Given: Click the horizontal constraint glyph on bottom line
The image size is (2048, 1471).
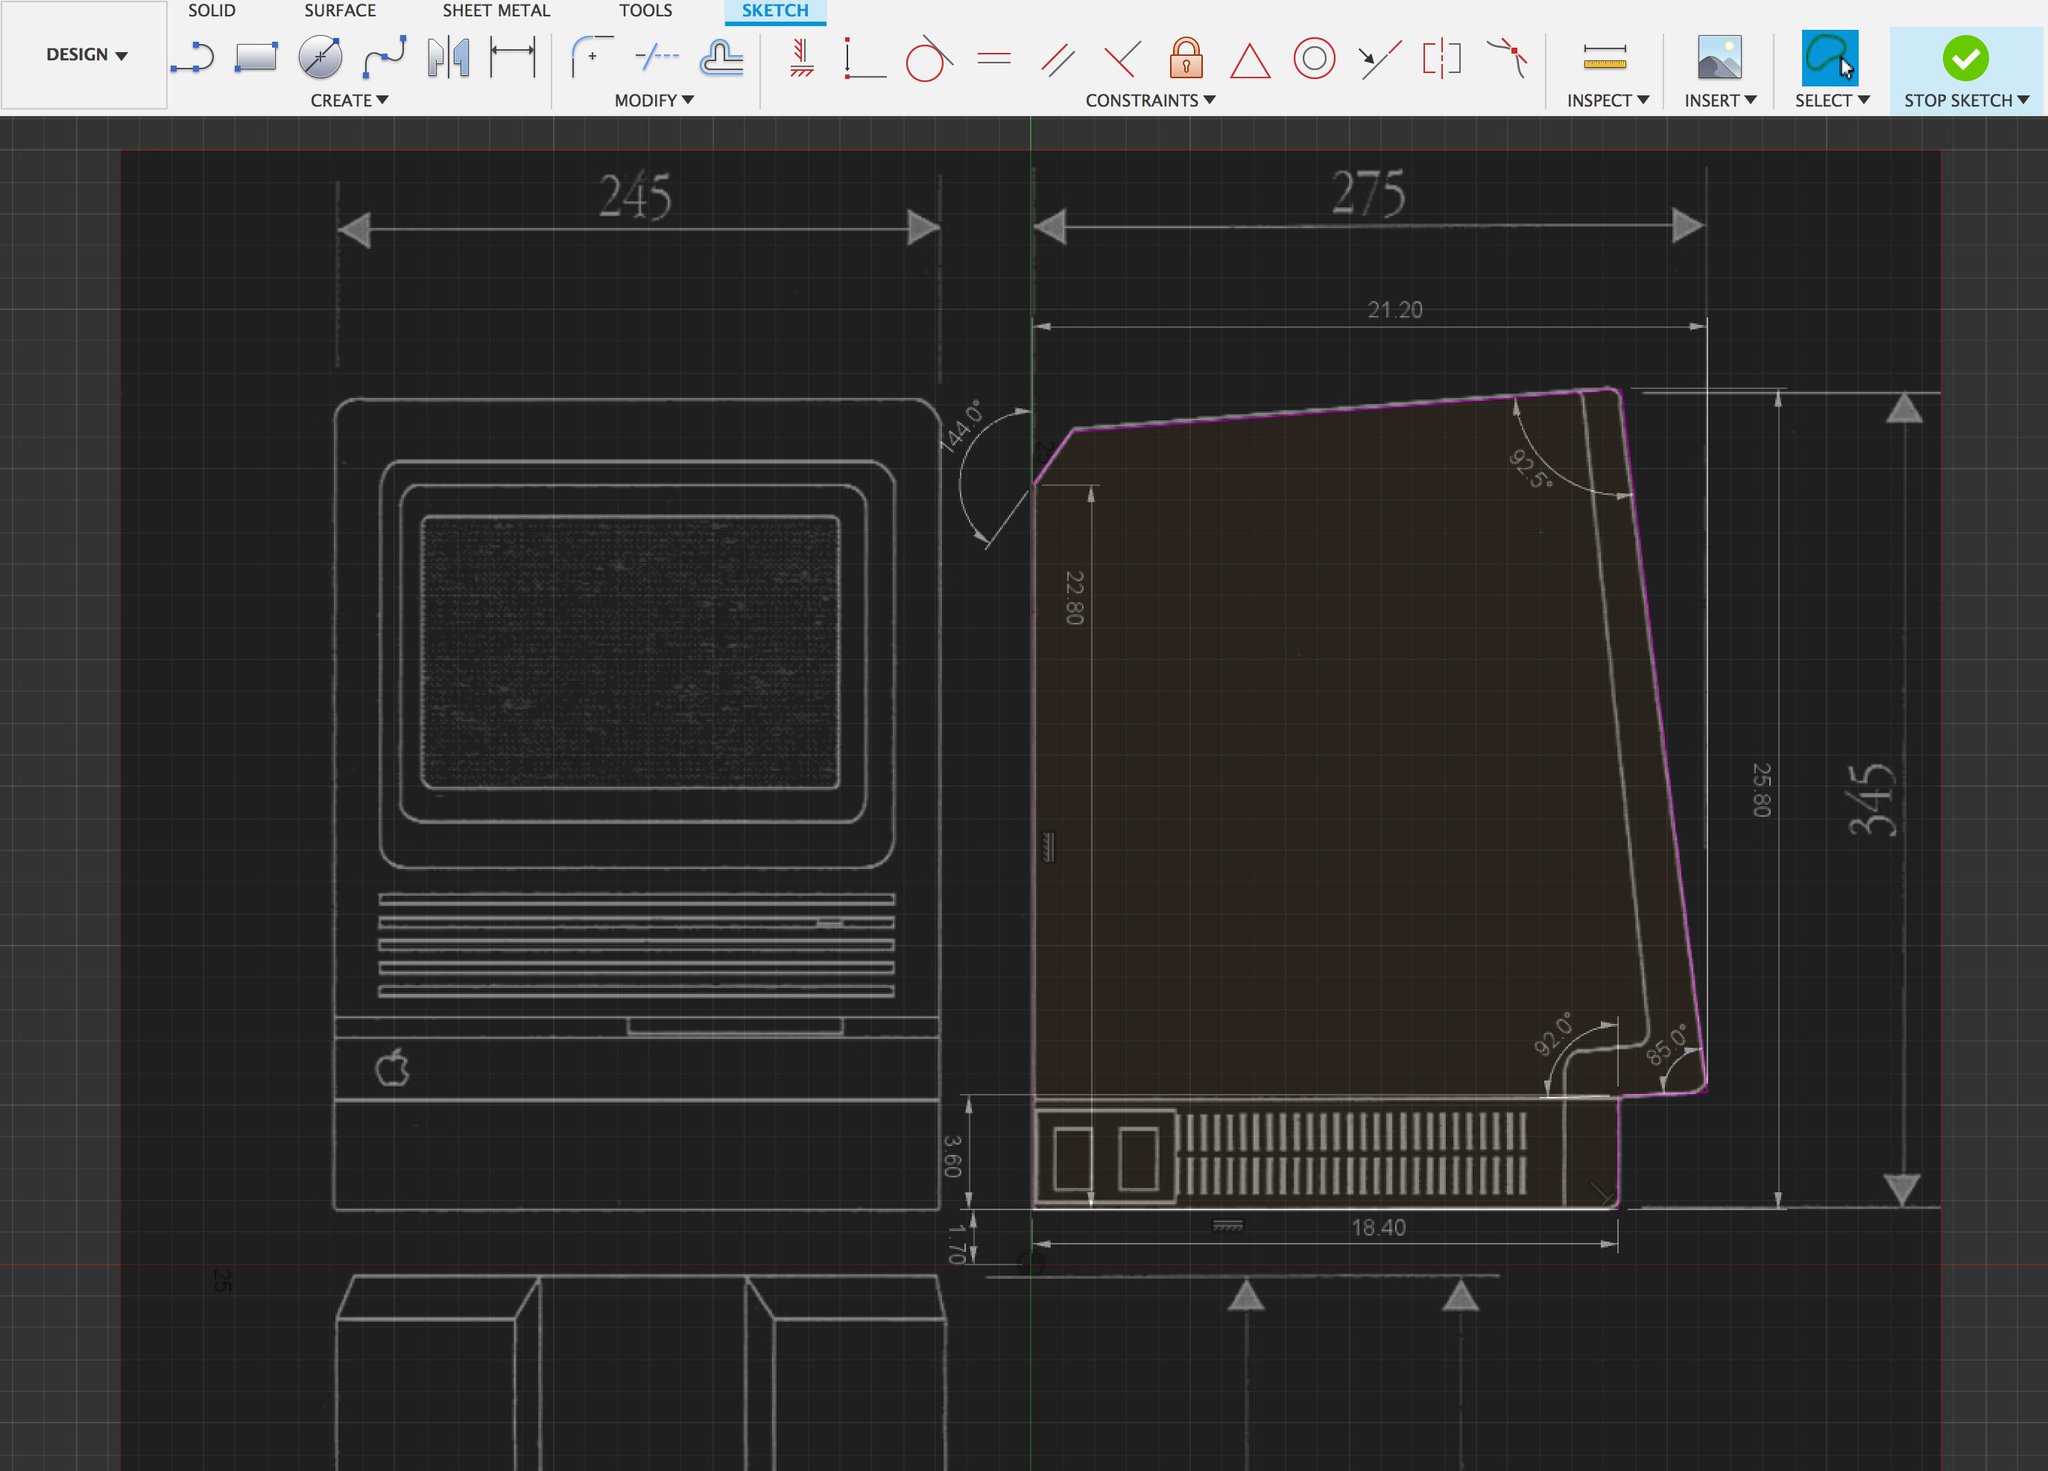Looking at the screenshot, I should pos(1228,1226).
